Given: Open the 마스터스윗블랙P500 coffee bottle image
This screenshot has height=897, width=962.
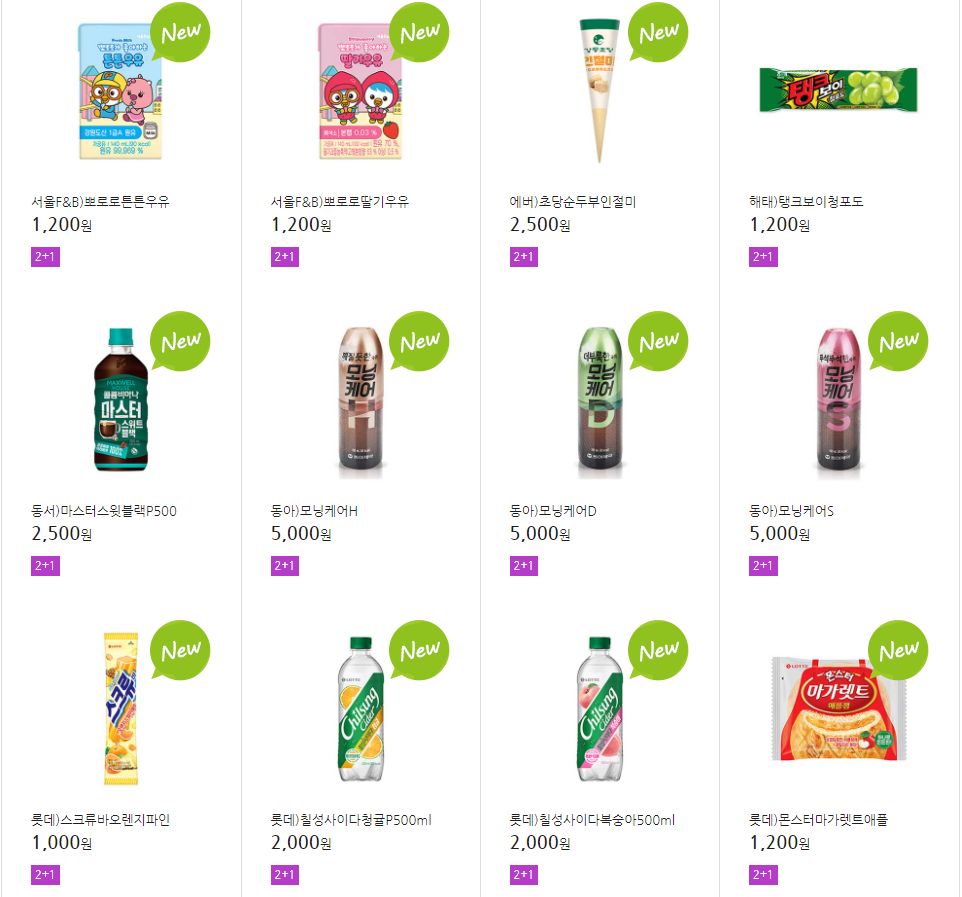Looking at the screenshot, I should 121,399.
